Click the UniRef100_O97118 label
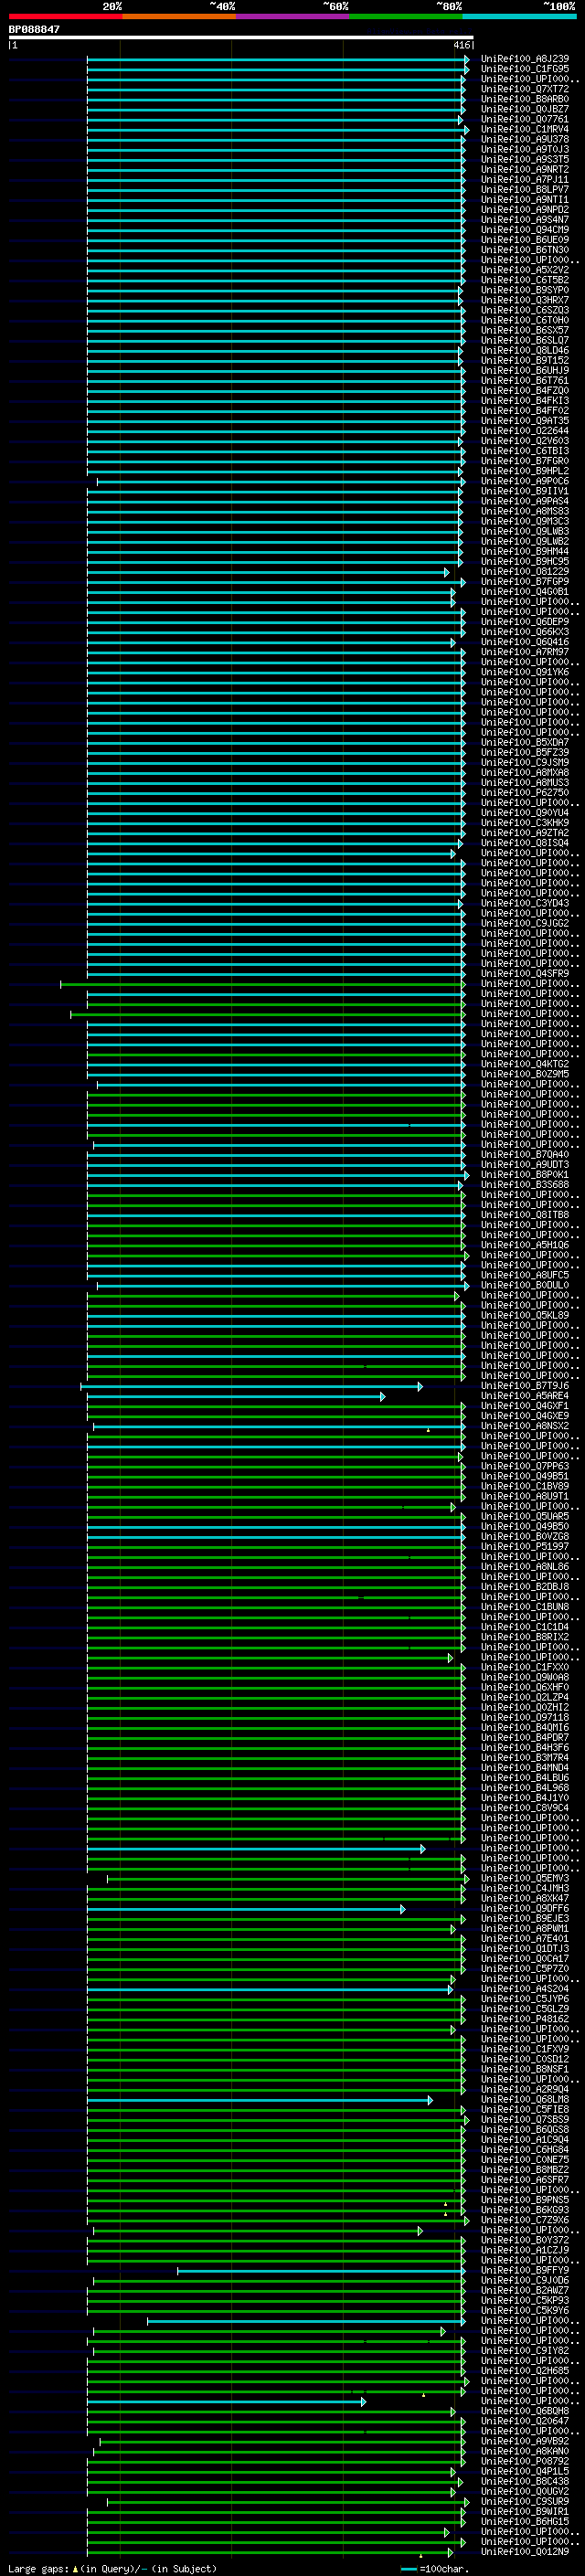Screen dimensions: 585x2576 525,1717
